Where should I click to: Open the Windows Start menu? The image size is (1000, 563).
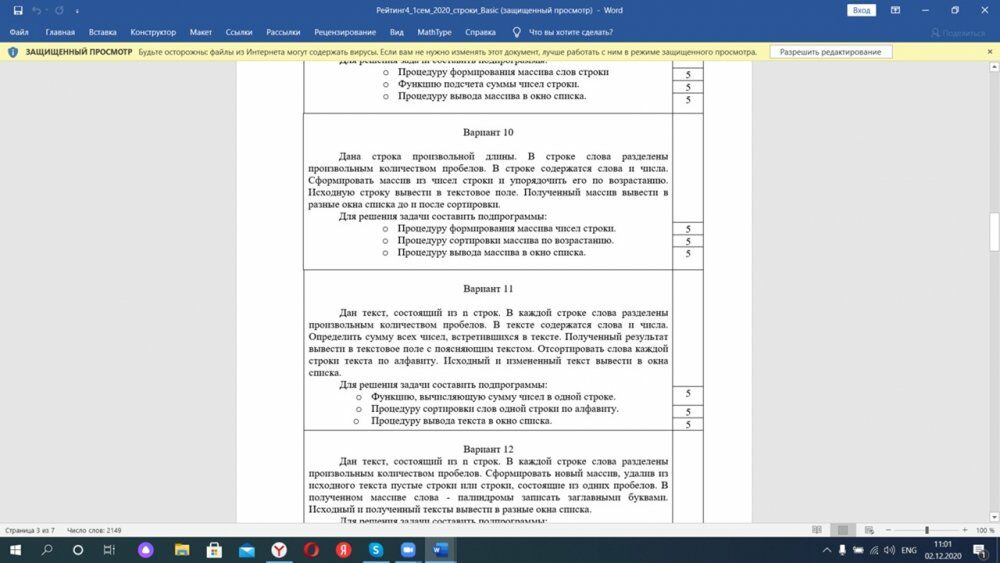15,550
